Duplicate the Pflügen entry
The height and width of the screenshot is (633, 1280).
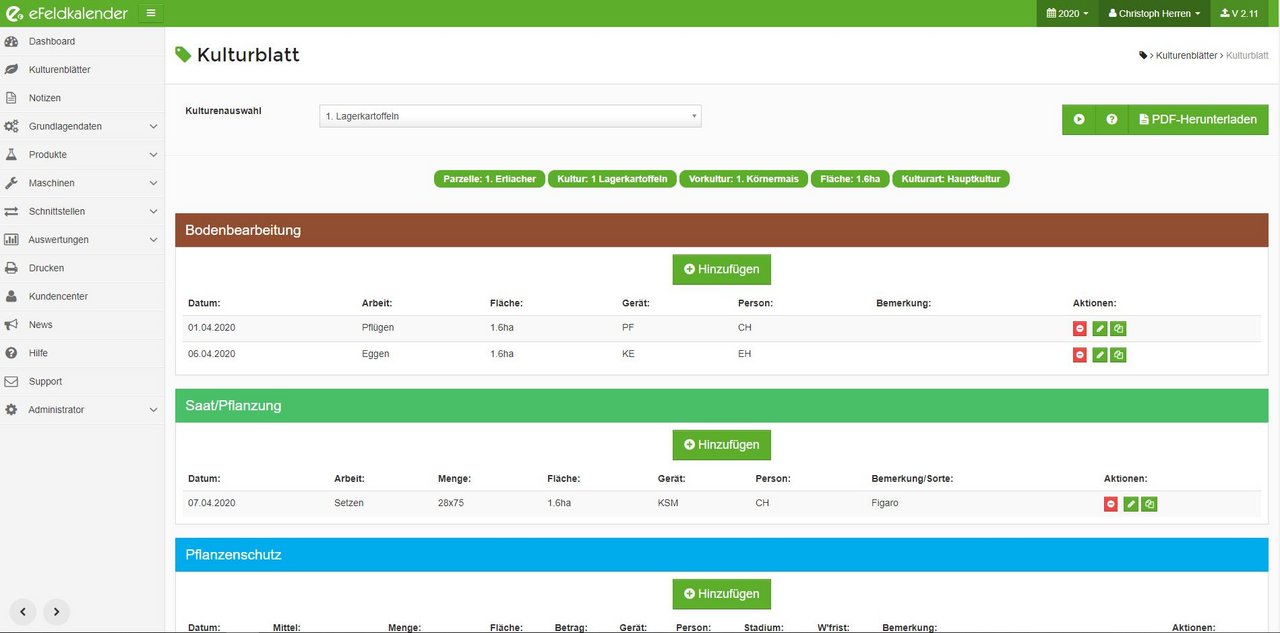pyautogui.click(x=1118, y=328)
